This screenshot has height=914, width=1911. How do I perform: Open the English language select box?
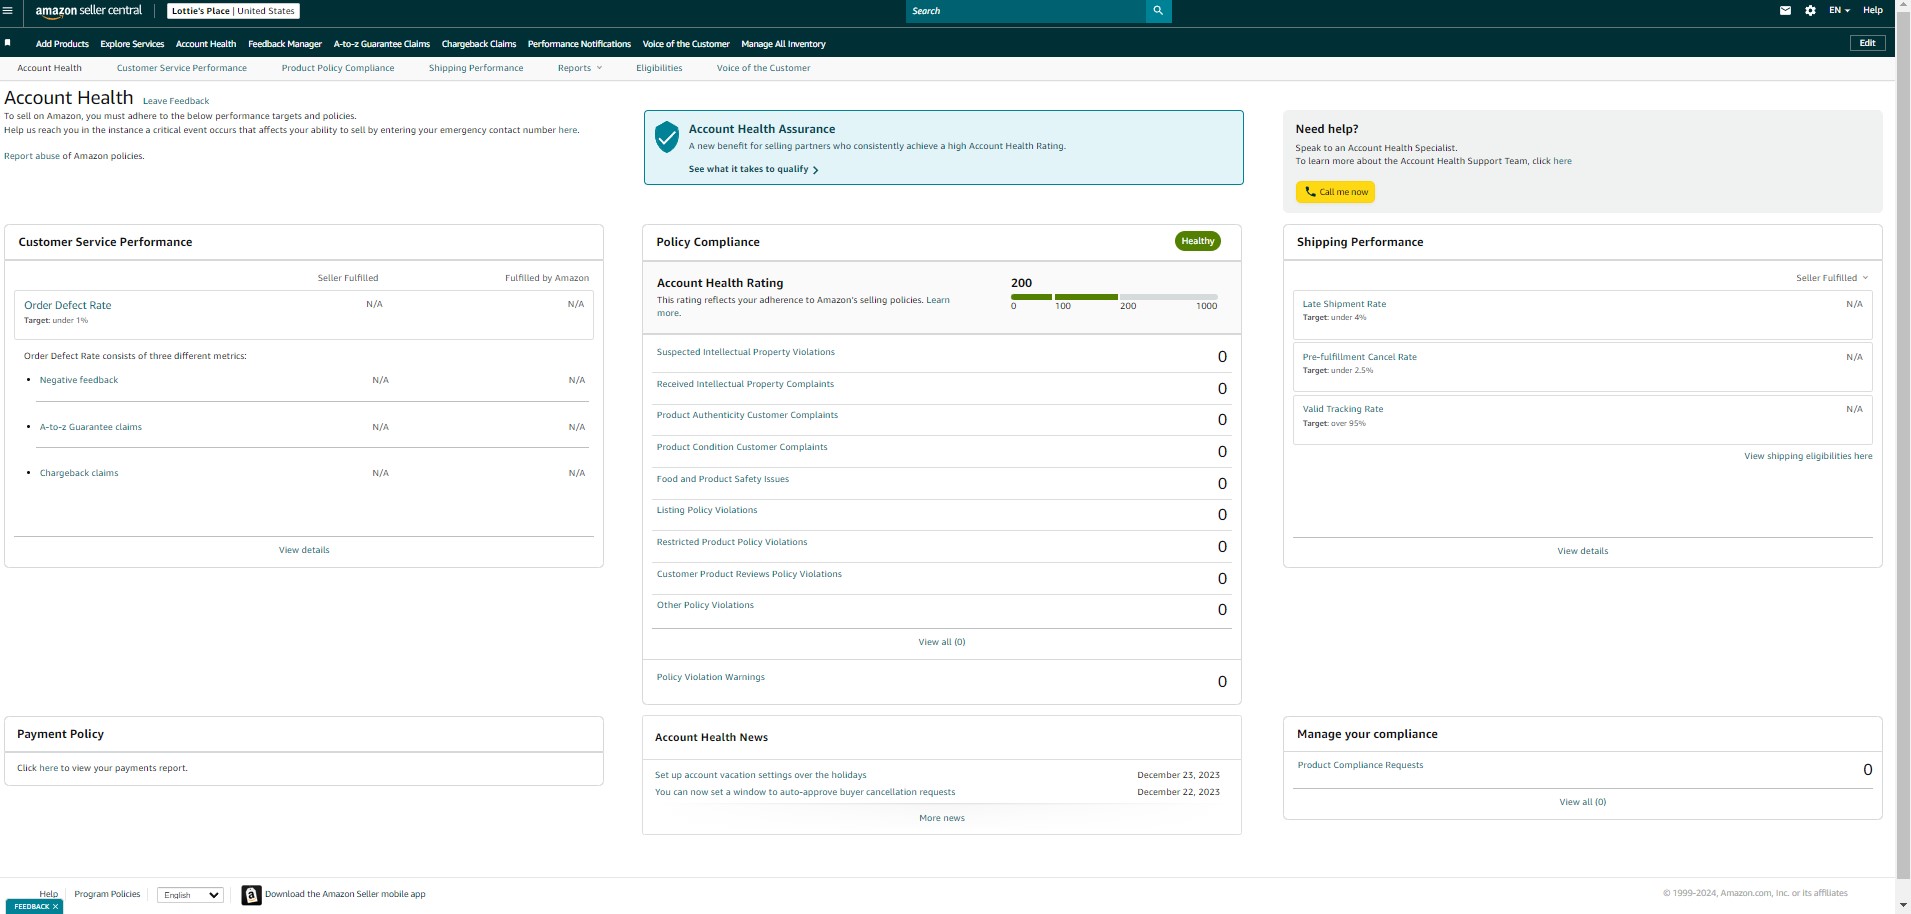pos(190,895)
